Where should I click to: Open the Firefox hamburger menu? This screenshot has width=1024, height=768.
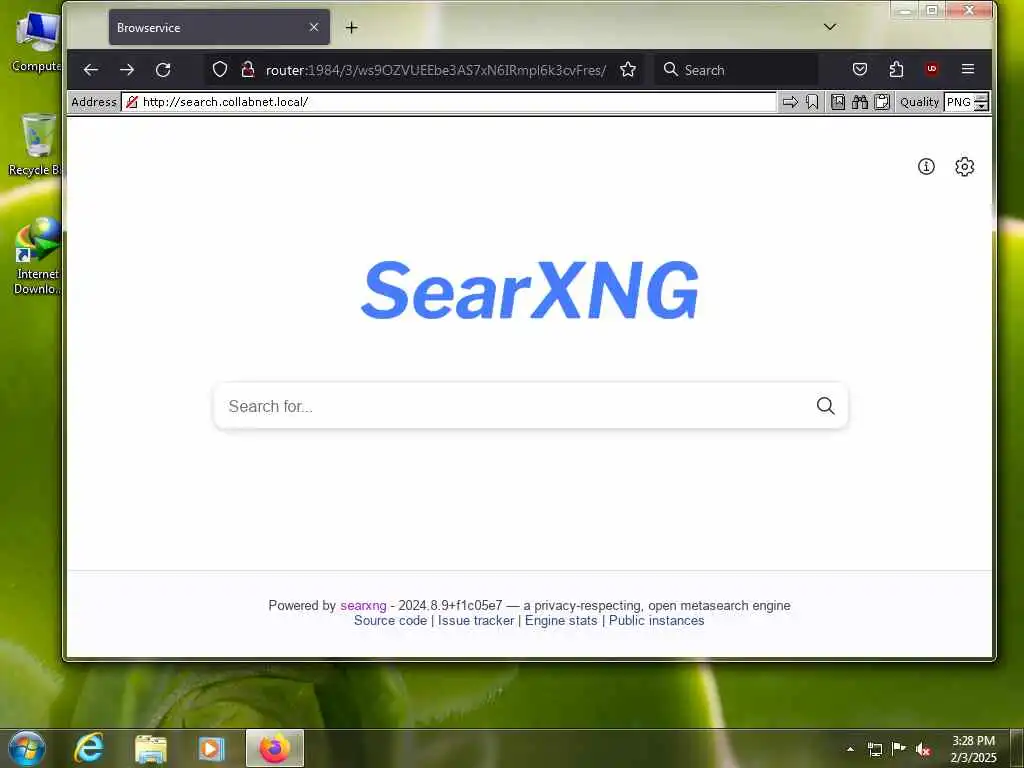tap(968, 69)
